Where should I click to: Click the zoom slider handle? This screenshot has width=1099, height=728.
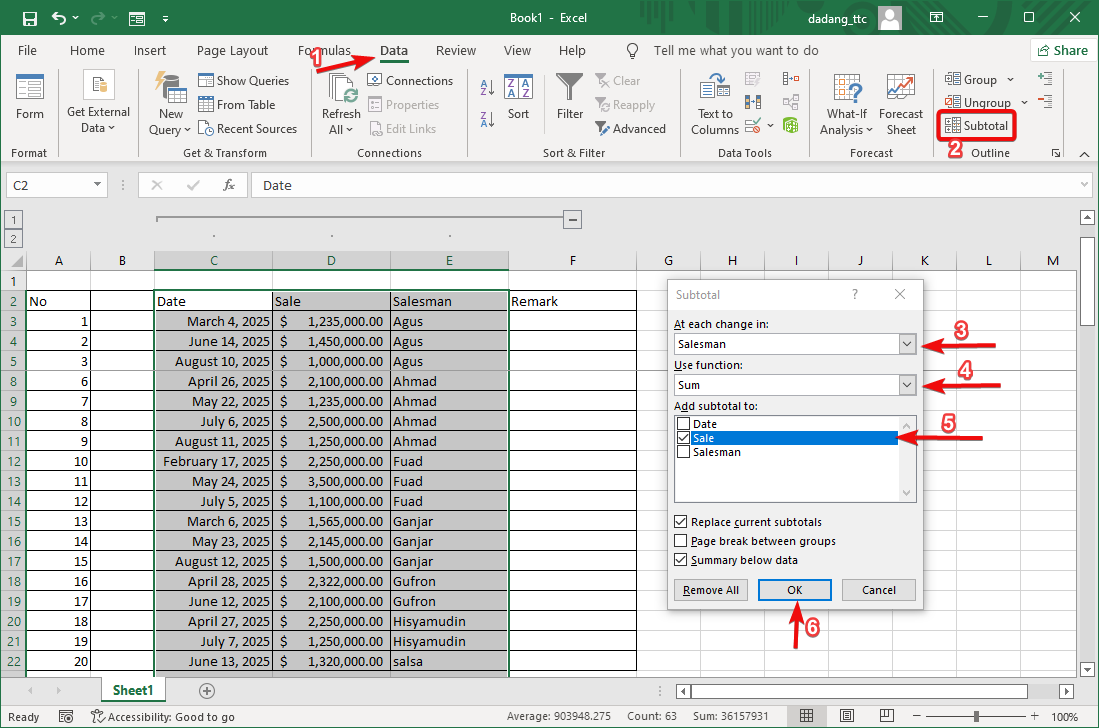pyautogui.click(x=976, y=716)
